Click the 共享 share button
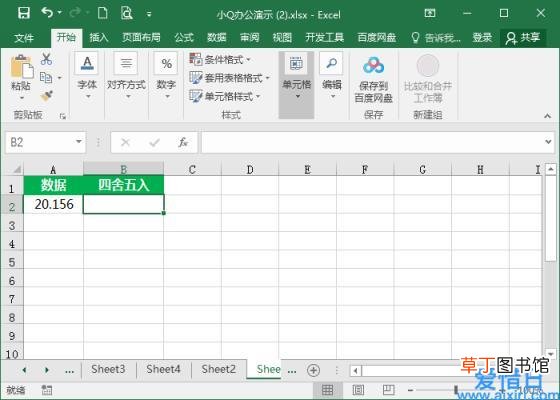 coord(523,38)
